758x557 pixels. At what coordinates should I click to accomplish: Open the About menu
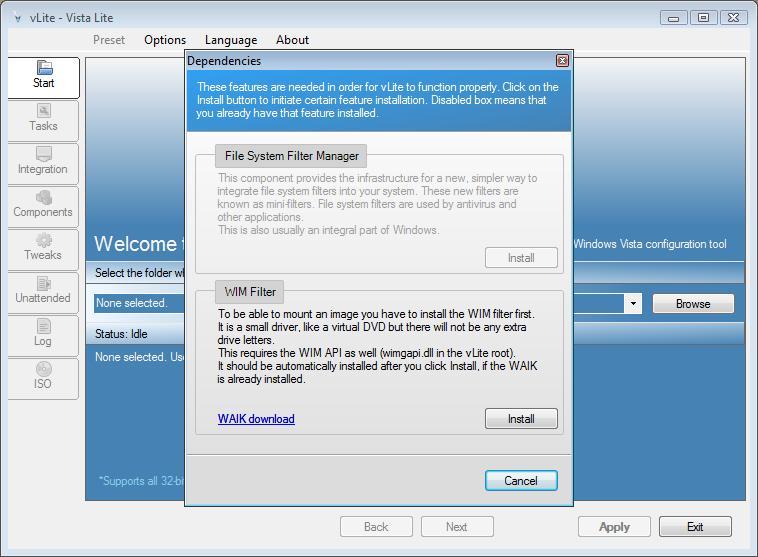pyautogui.click(x=292, y=40)
